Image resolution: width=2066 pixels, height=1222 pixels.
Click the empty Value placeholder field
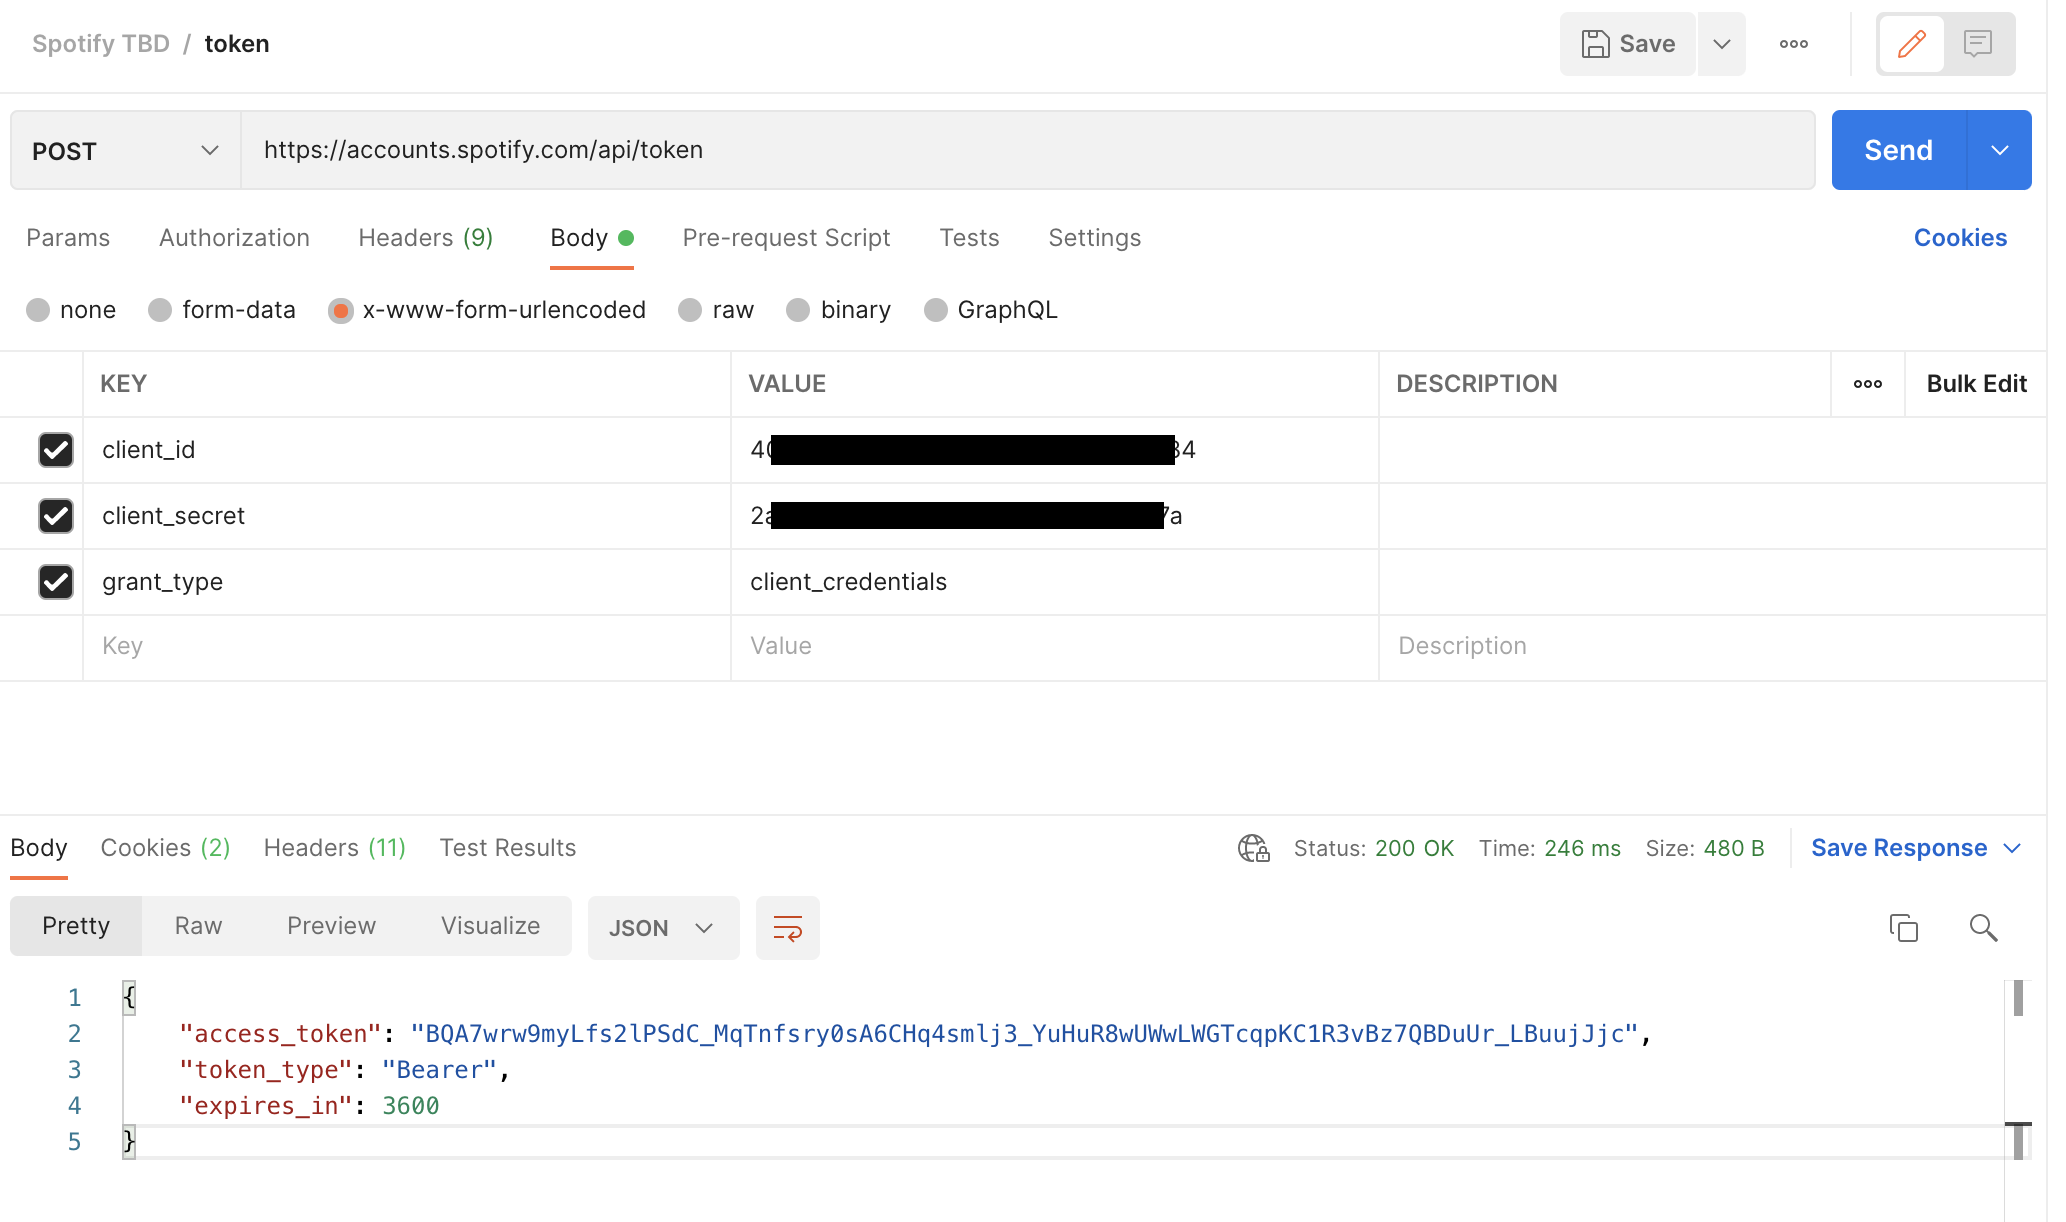pyautogui.click(x=1055, y=647)
